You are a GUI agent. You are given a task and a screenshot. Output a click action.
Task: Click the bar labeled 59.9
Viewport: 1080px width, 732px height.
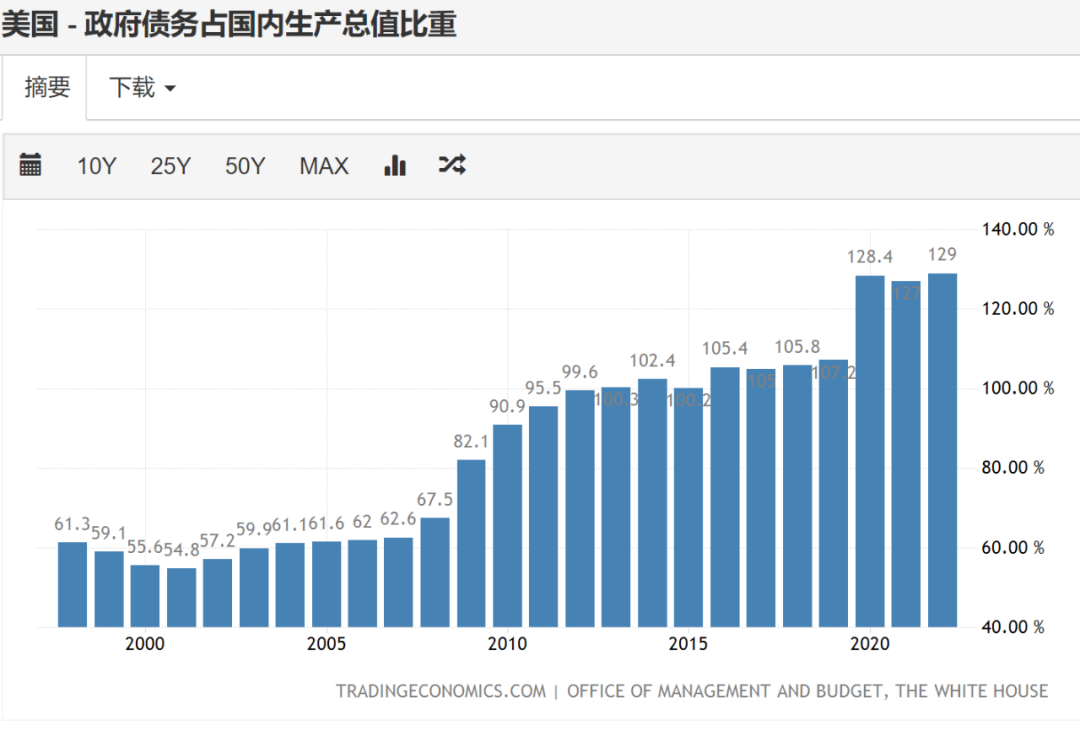pyautogui.click(x=254, y=587)
